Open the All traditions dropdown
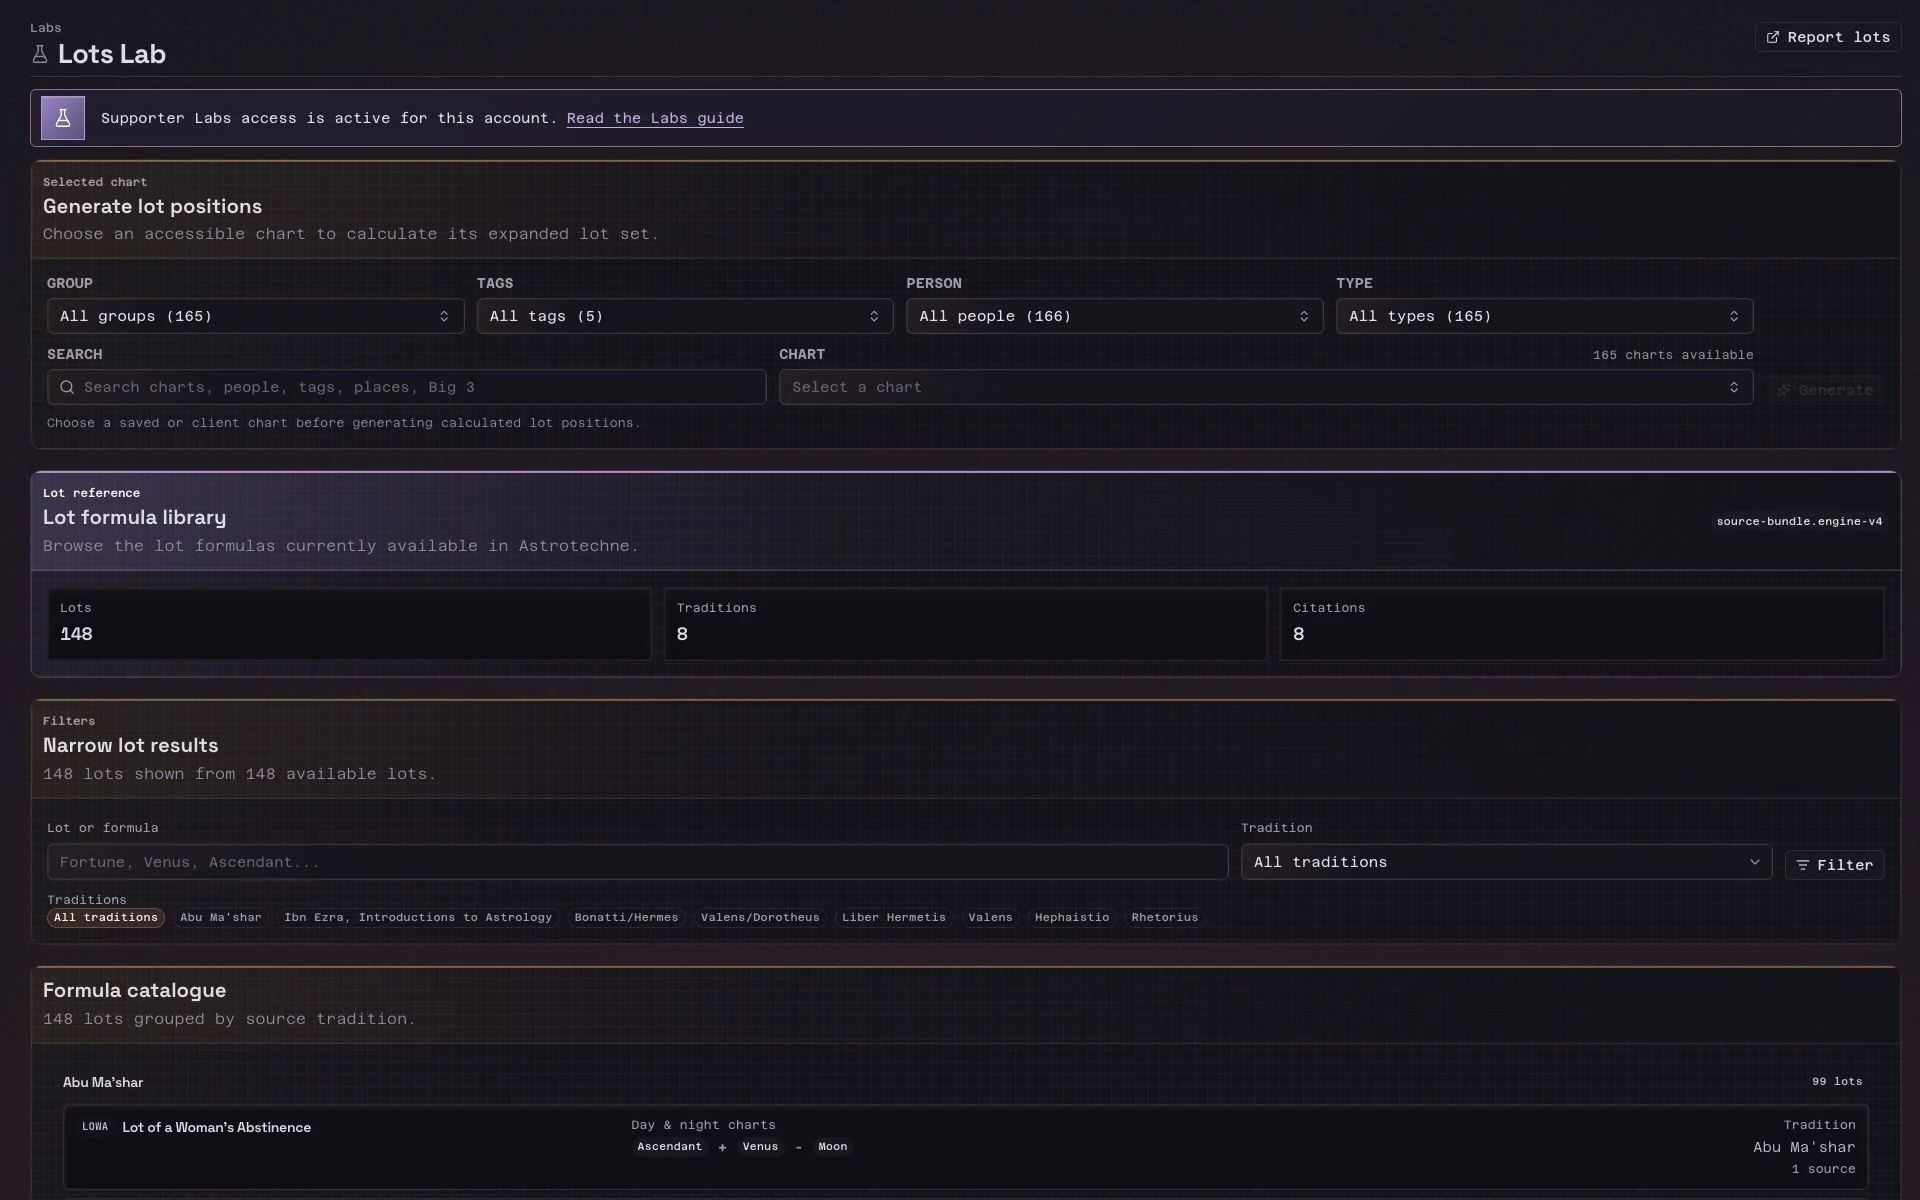This screenshot has height=1200, width=1920. pos(1506,862)
